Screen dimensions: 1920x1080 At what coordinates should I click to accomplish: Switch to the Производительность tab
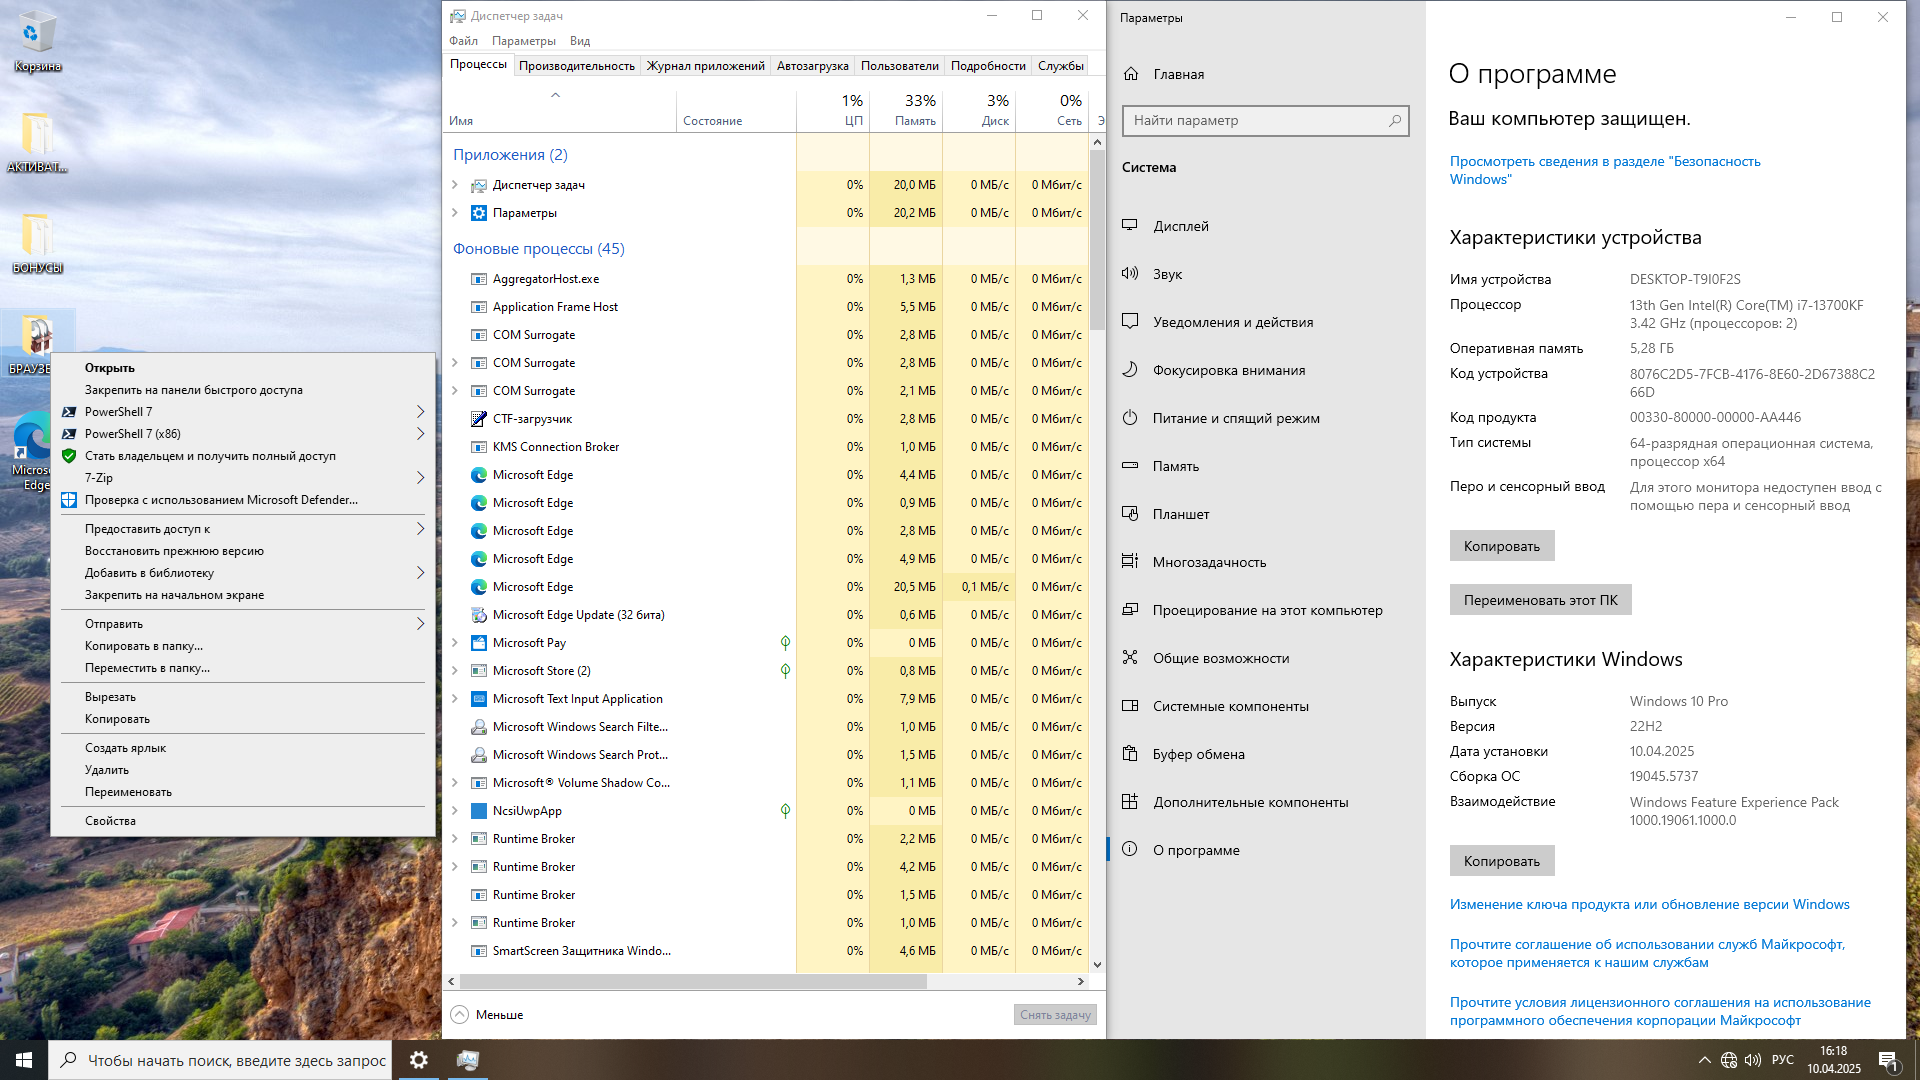click(x=576, y=66)
